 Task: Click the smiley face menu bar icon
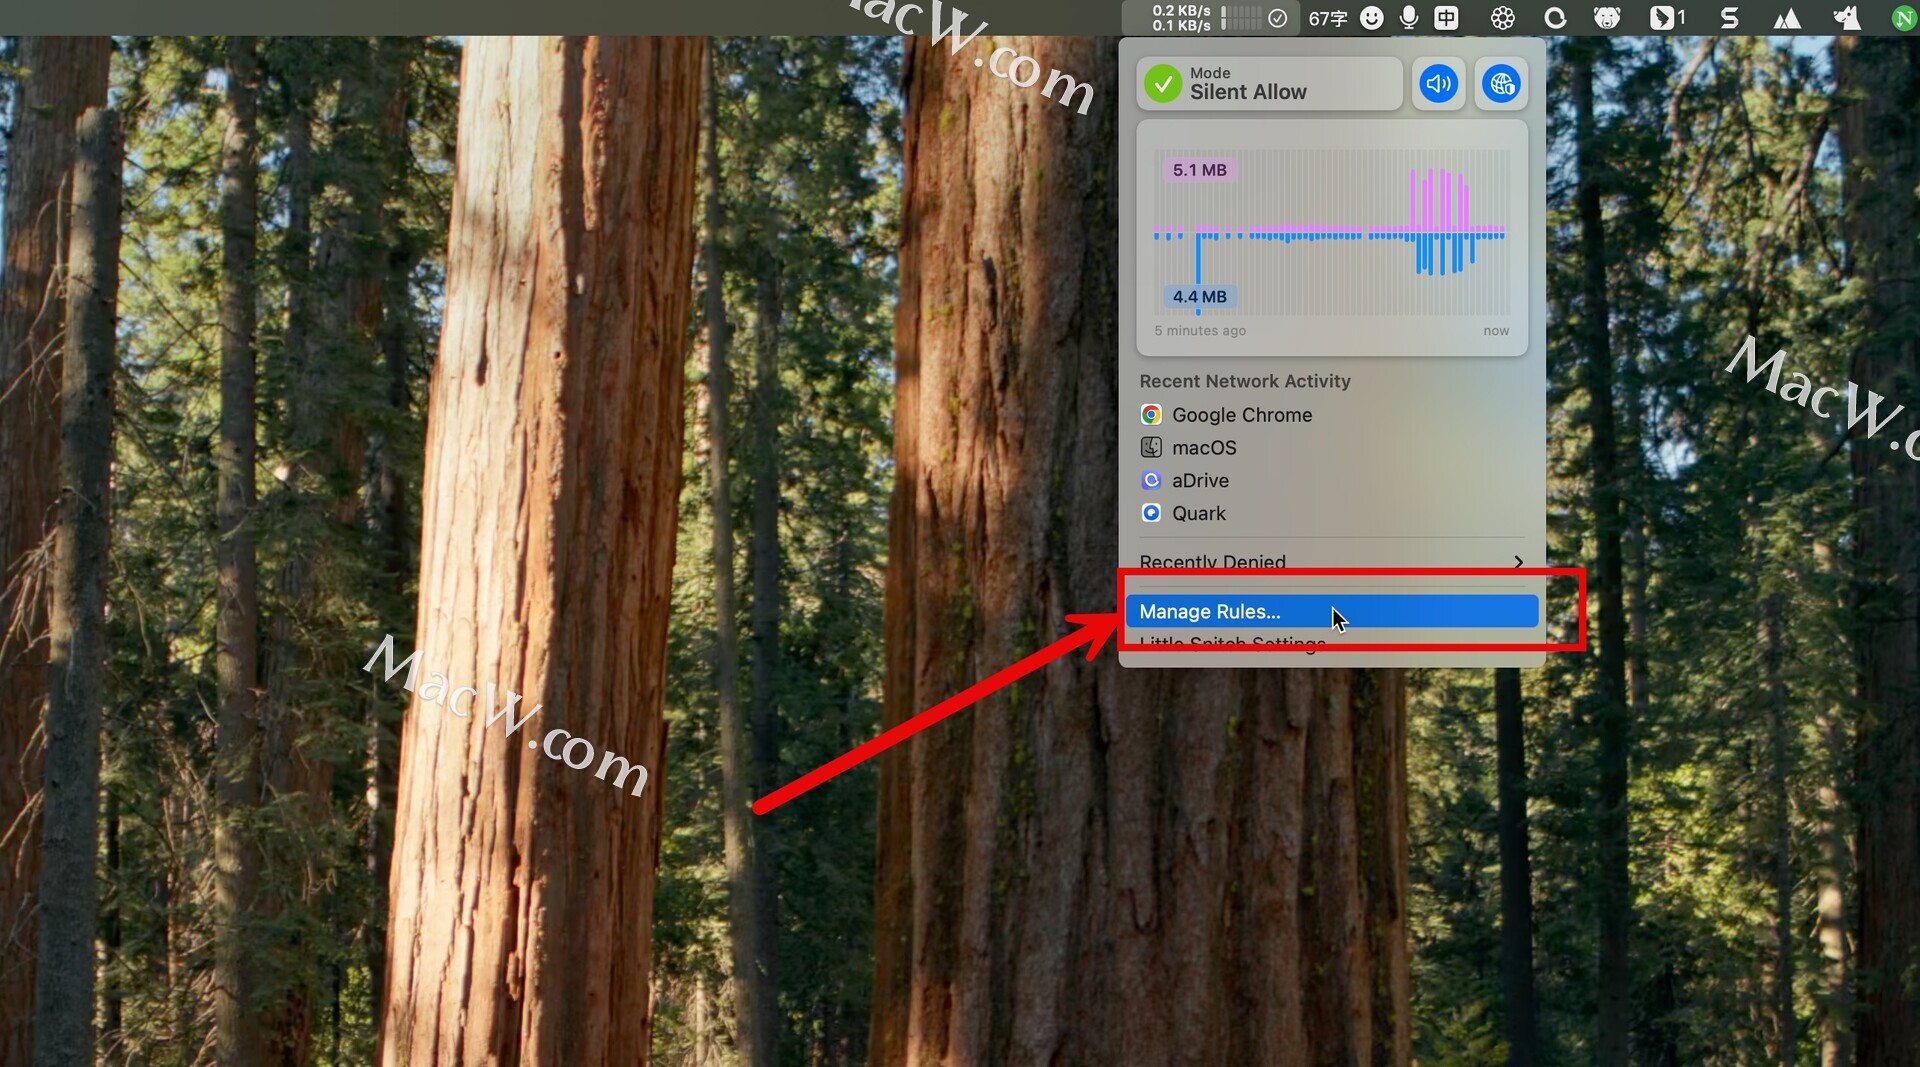click(1372, 18)
